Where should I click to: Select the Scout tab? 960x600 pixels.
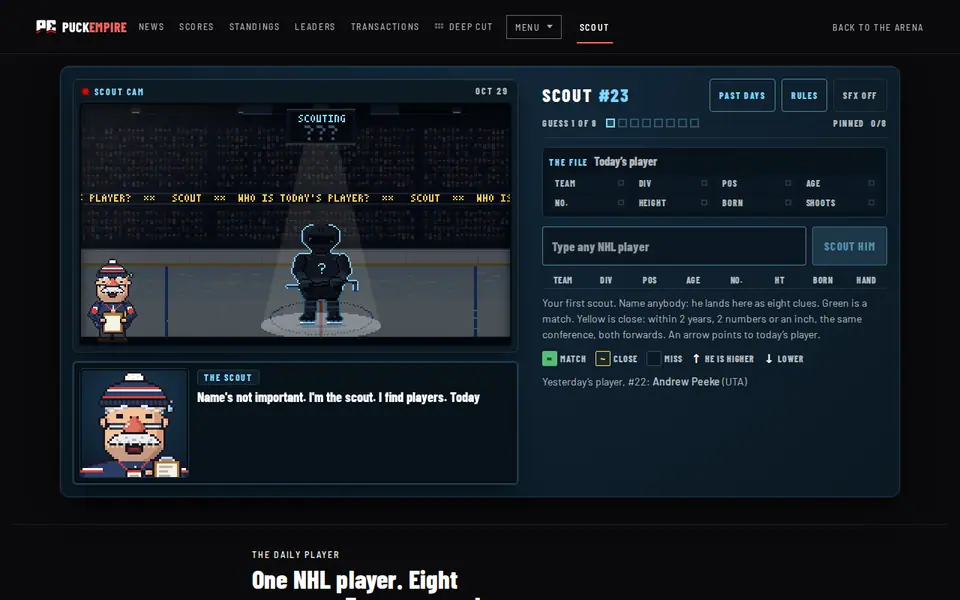(x=594, y=28)
